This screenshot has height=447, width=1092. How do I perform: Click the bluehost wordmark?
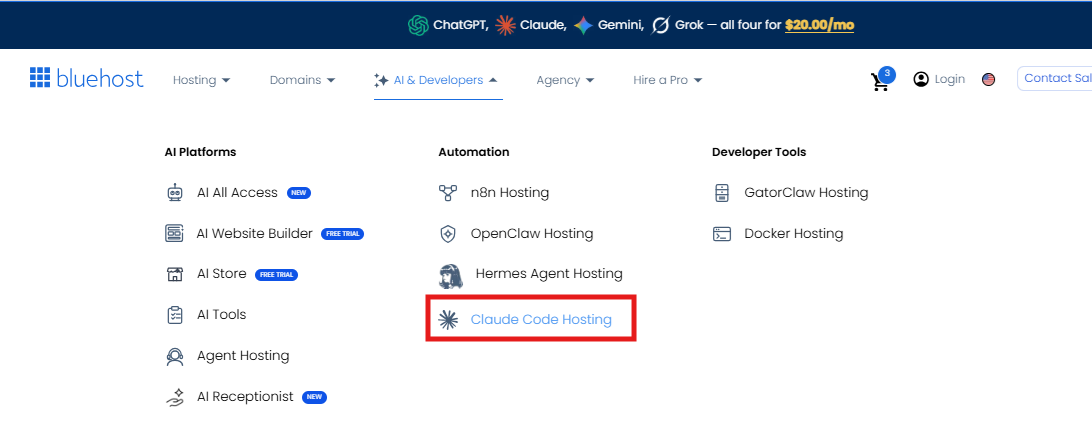pos(100,79)
